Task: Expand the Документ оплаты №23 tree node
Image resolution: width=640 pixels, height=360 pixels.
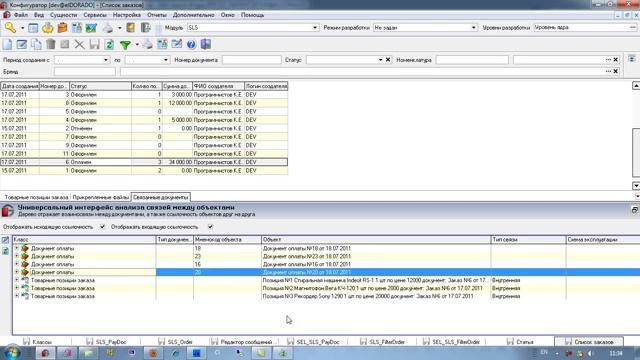Action: coord(17,256)
